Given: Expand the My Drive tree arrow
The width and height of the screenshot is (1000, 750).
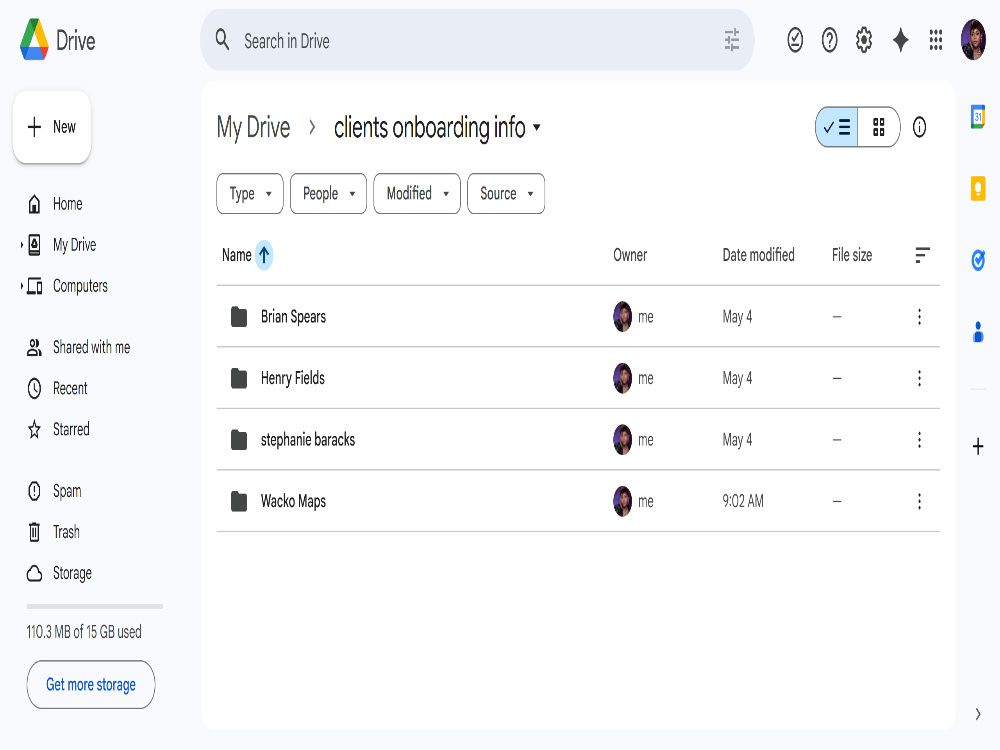Looking at the screenshot, I should [21, 245].
